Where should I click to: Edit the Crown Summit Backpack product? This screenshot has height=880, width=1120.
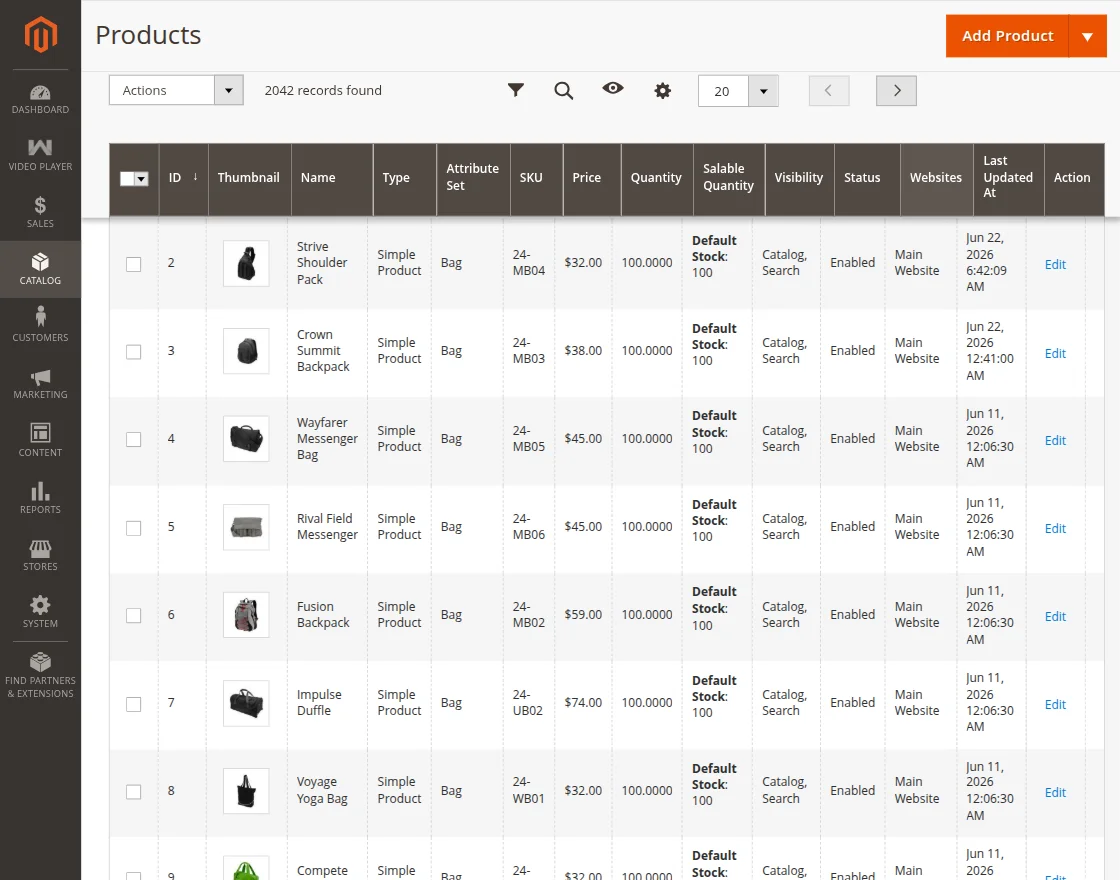(x=1055, y=354)
